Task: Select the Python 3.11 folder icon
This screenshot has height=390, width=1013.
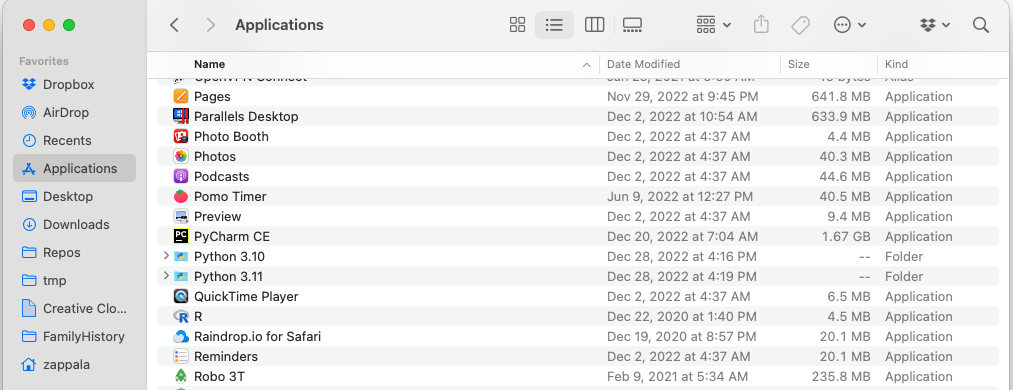Action: (181, 276)
